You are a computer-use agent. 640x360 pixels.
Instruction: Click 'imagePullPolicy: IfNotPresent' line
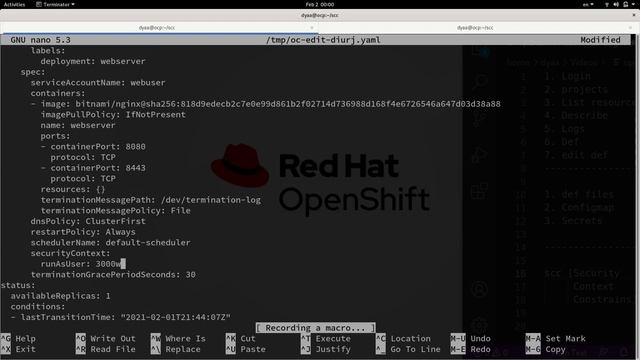pyautogui.click(x=113, y=115)
